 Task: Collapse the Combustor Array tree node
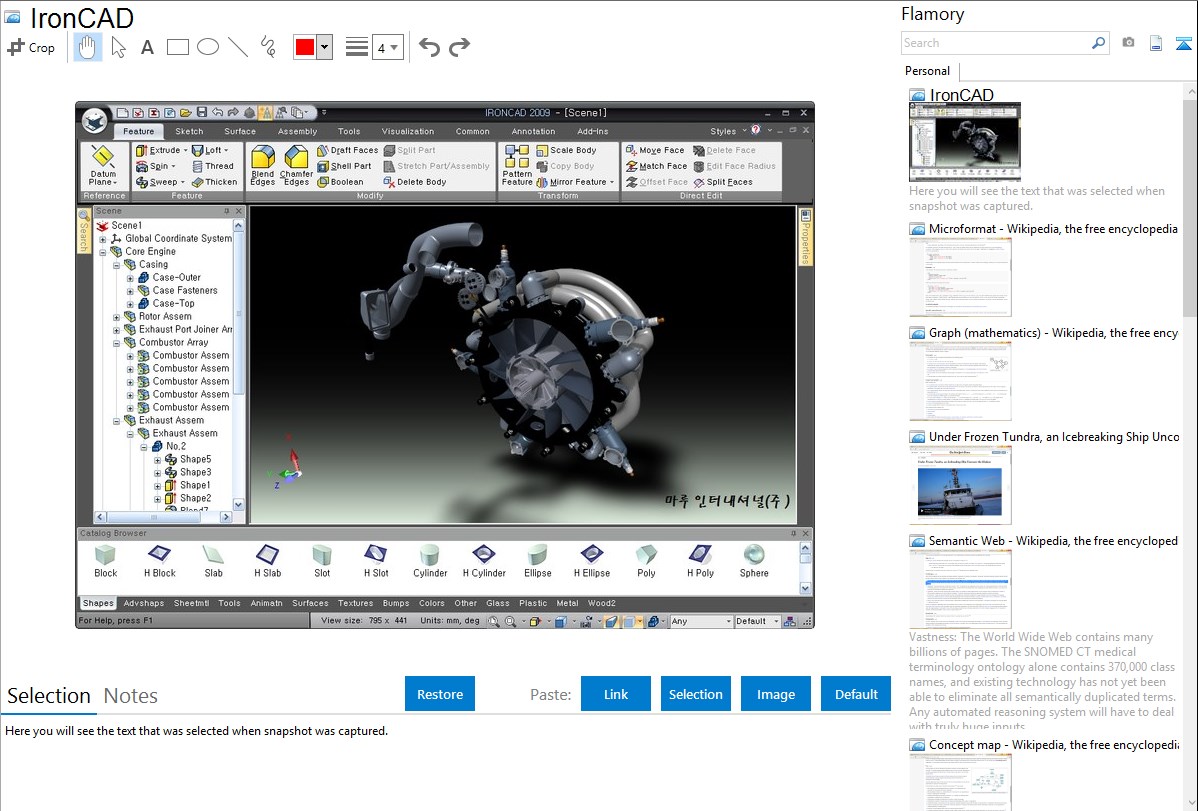tap(116, 342)
